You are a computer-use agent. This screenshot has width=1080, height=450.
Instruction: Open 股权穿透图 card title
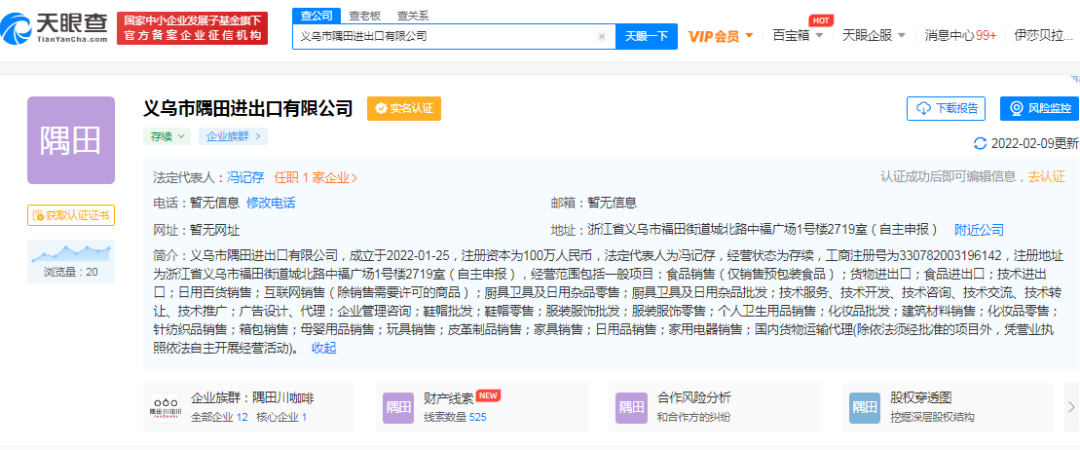(921, 398)
